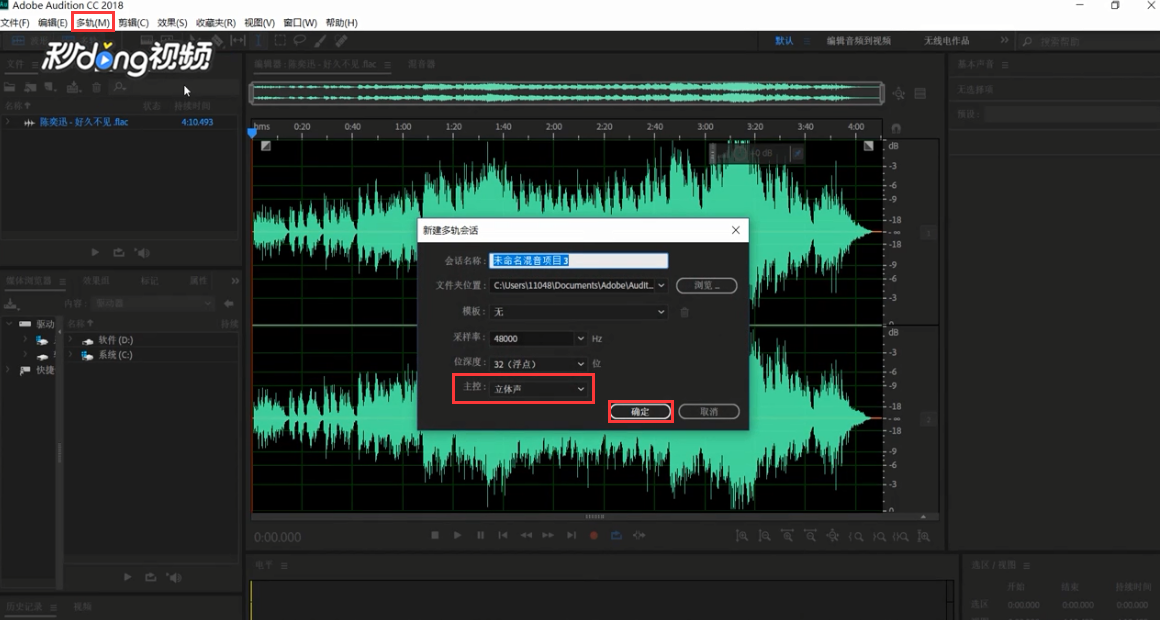This screenshot has height=620, width=1160.
Task: Click Zoom Out (Time) icon
Action: click(x=810, y=536)
